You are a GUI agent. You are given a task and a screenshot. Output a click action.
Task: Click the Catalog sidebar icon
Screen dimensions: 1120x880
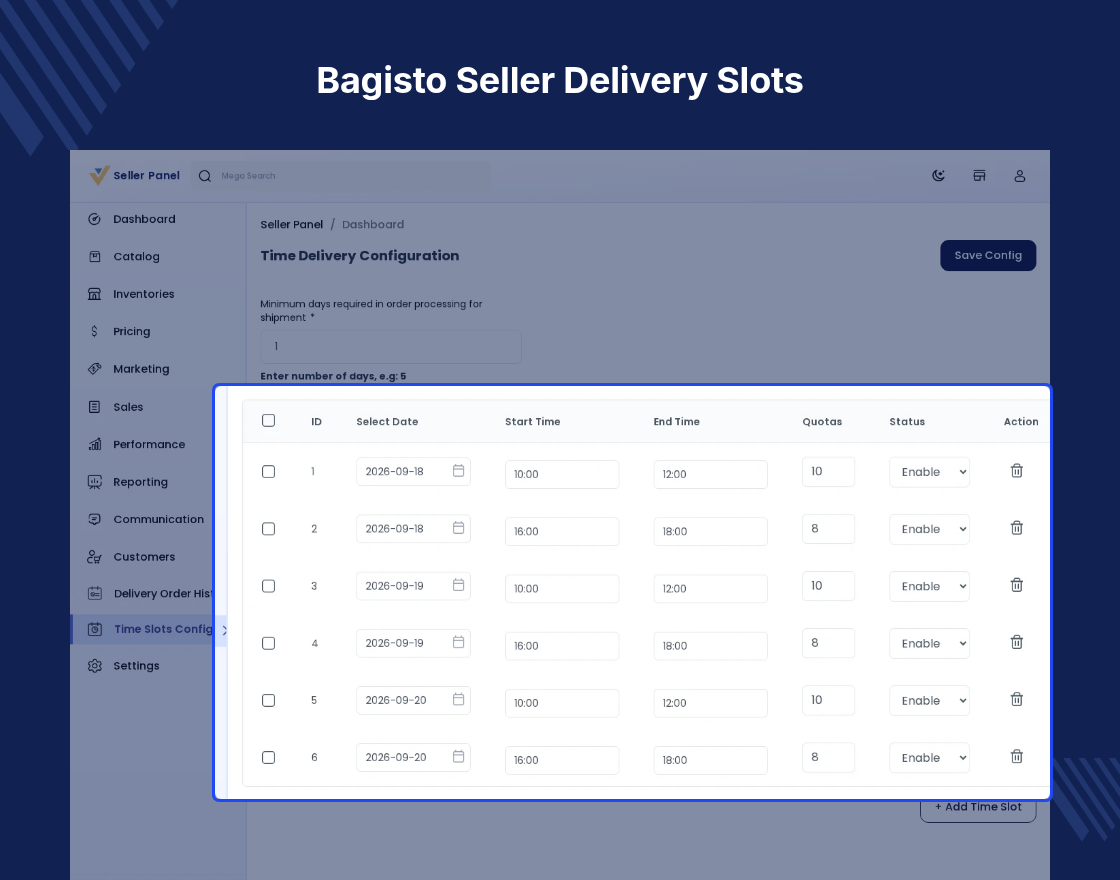coord(94,256)
